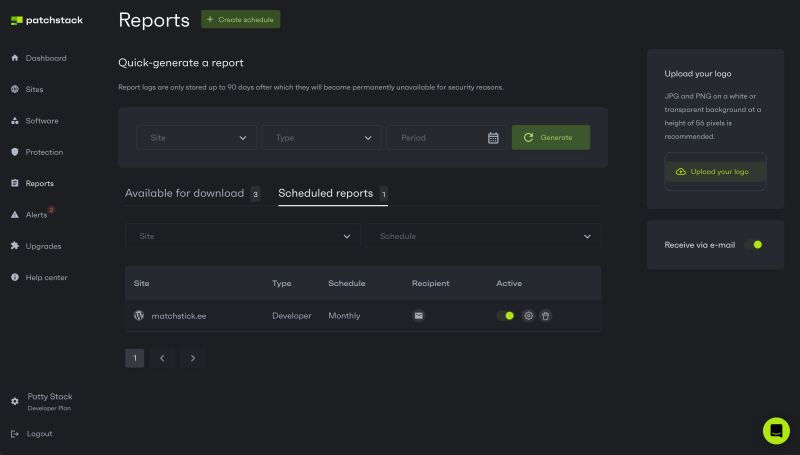Click the calendar icon in Period field
800x455 pixels.
click(x=493, y=138)
